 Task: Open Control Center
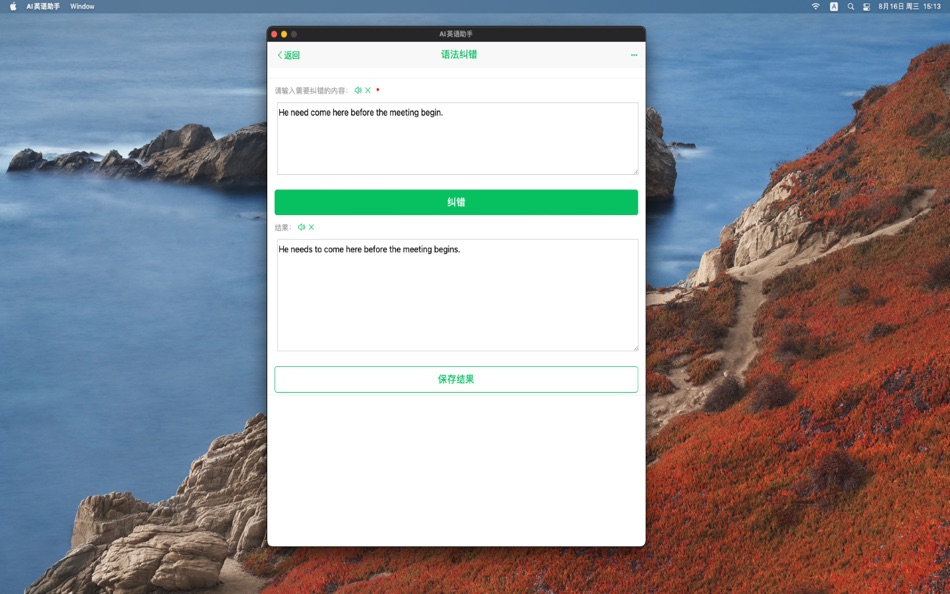pyautogui.click(x=866, y=6)
